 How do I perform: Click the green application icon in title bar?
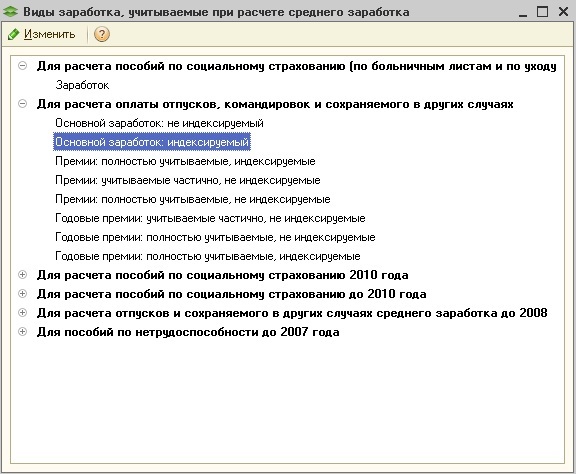coord(10,12)
